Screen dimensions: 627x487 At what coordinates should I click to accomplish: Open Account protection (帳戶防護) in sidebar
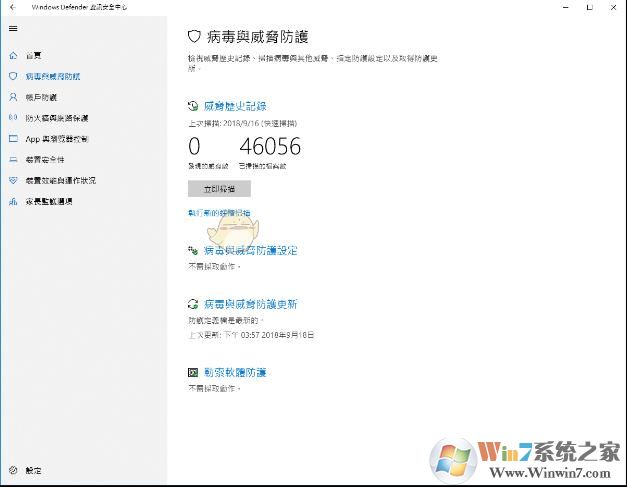[x=40, y=97]
